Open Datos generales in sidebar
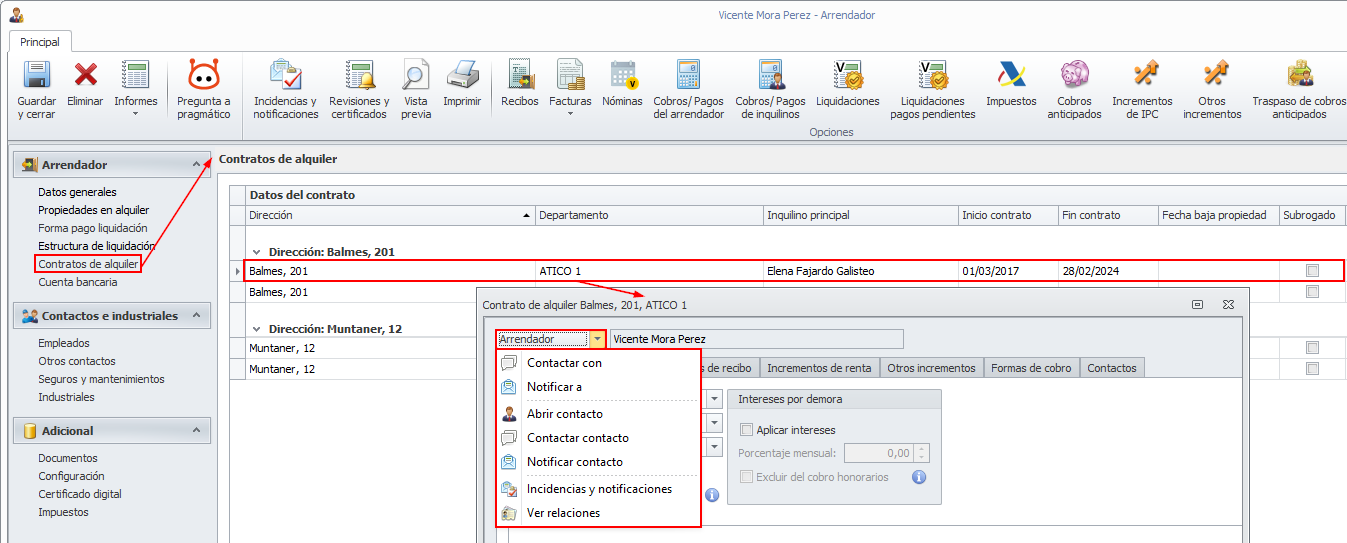1347x543 pixels. [77, 192]
